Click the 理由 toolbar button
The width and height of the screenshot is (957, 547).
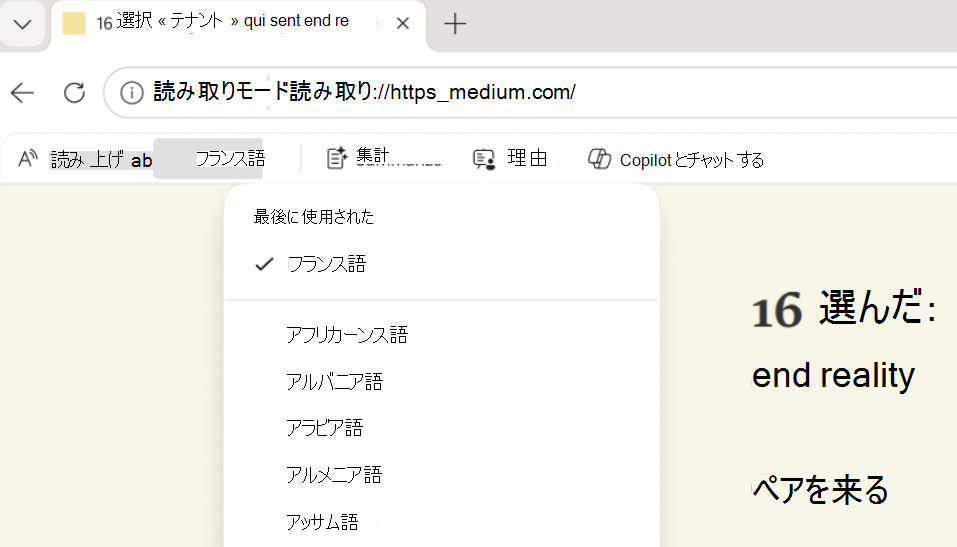coord(510,159)
